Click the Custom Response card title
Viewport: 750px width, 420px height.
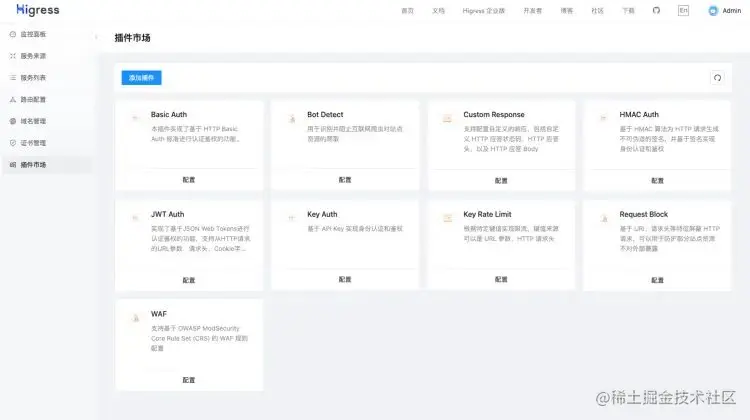pyautogui.click(x=494, y=114)
